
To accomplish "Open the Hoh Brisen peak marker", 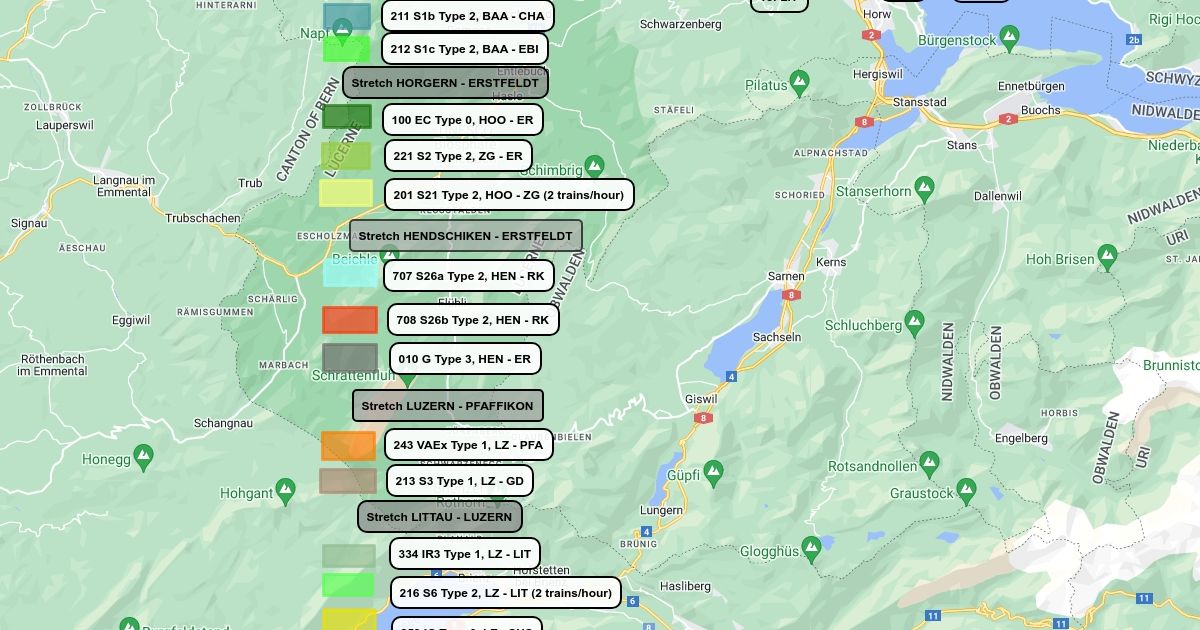I will [1107, 256].
